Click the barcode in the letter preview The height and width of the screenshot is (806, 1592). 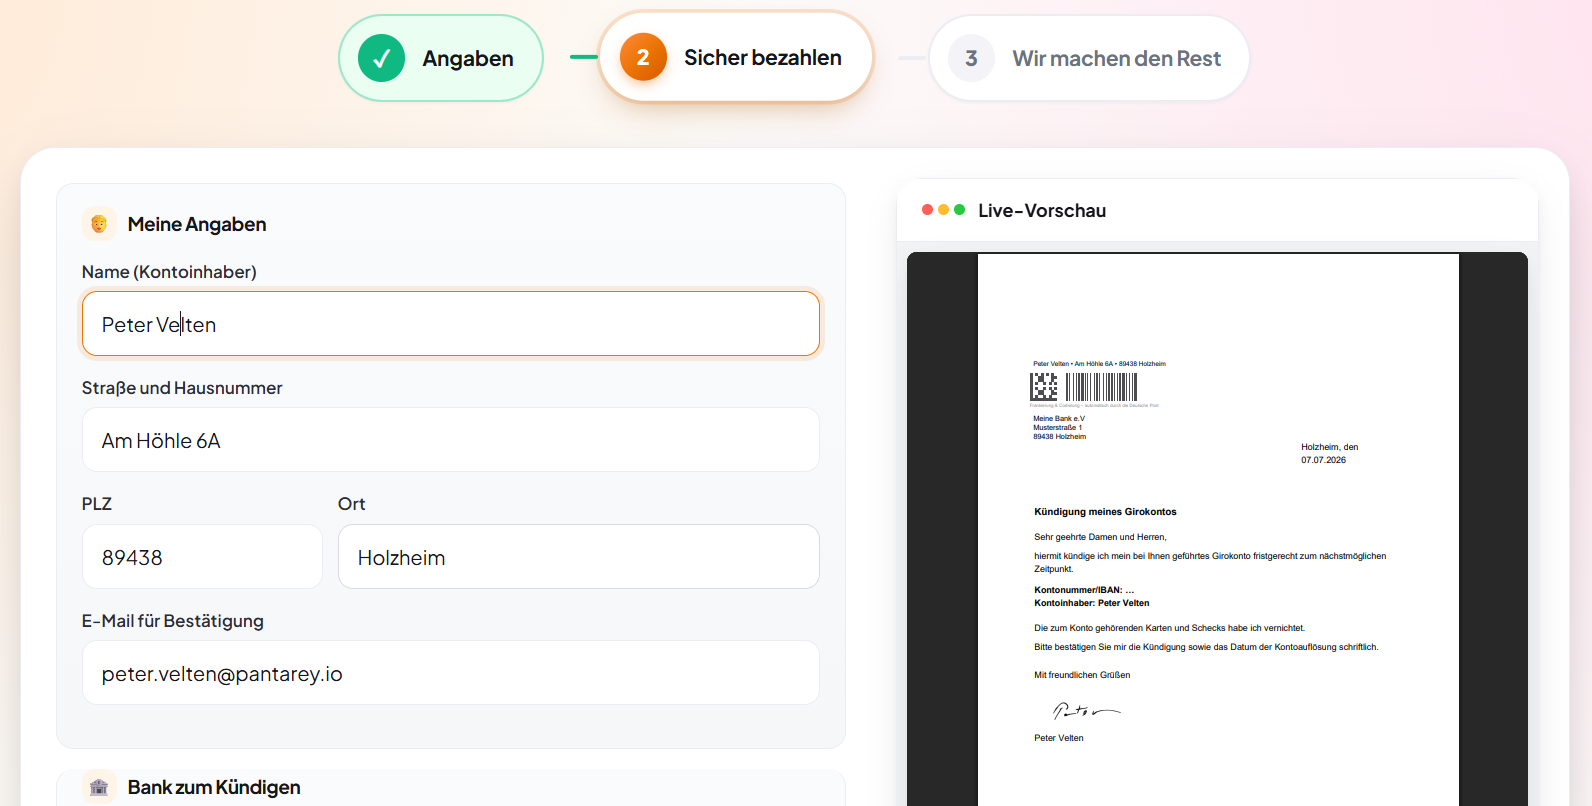[1101, 387]
